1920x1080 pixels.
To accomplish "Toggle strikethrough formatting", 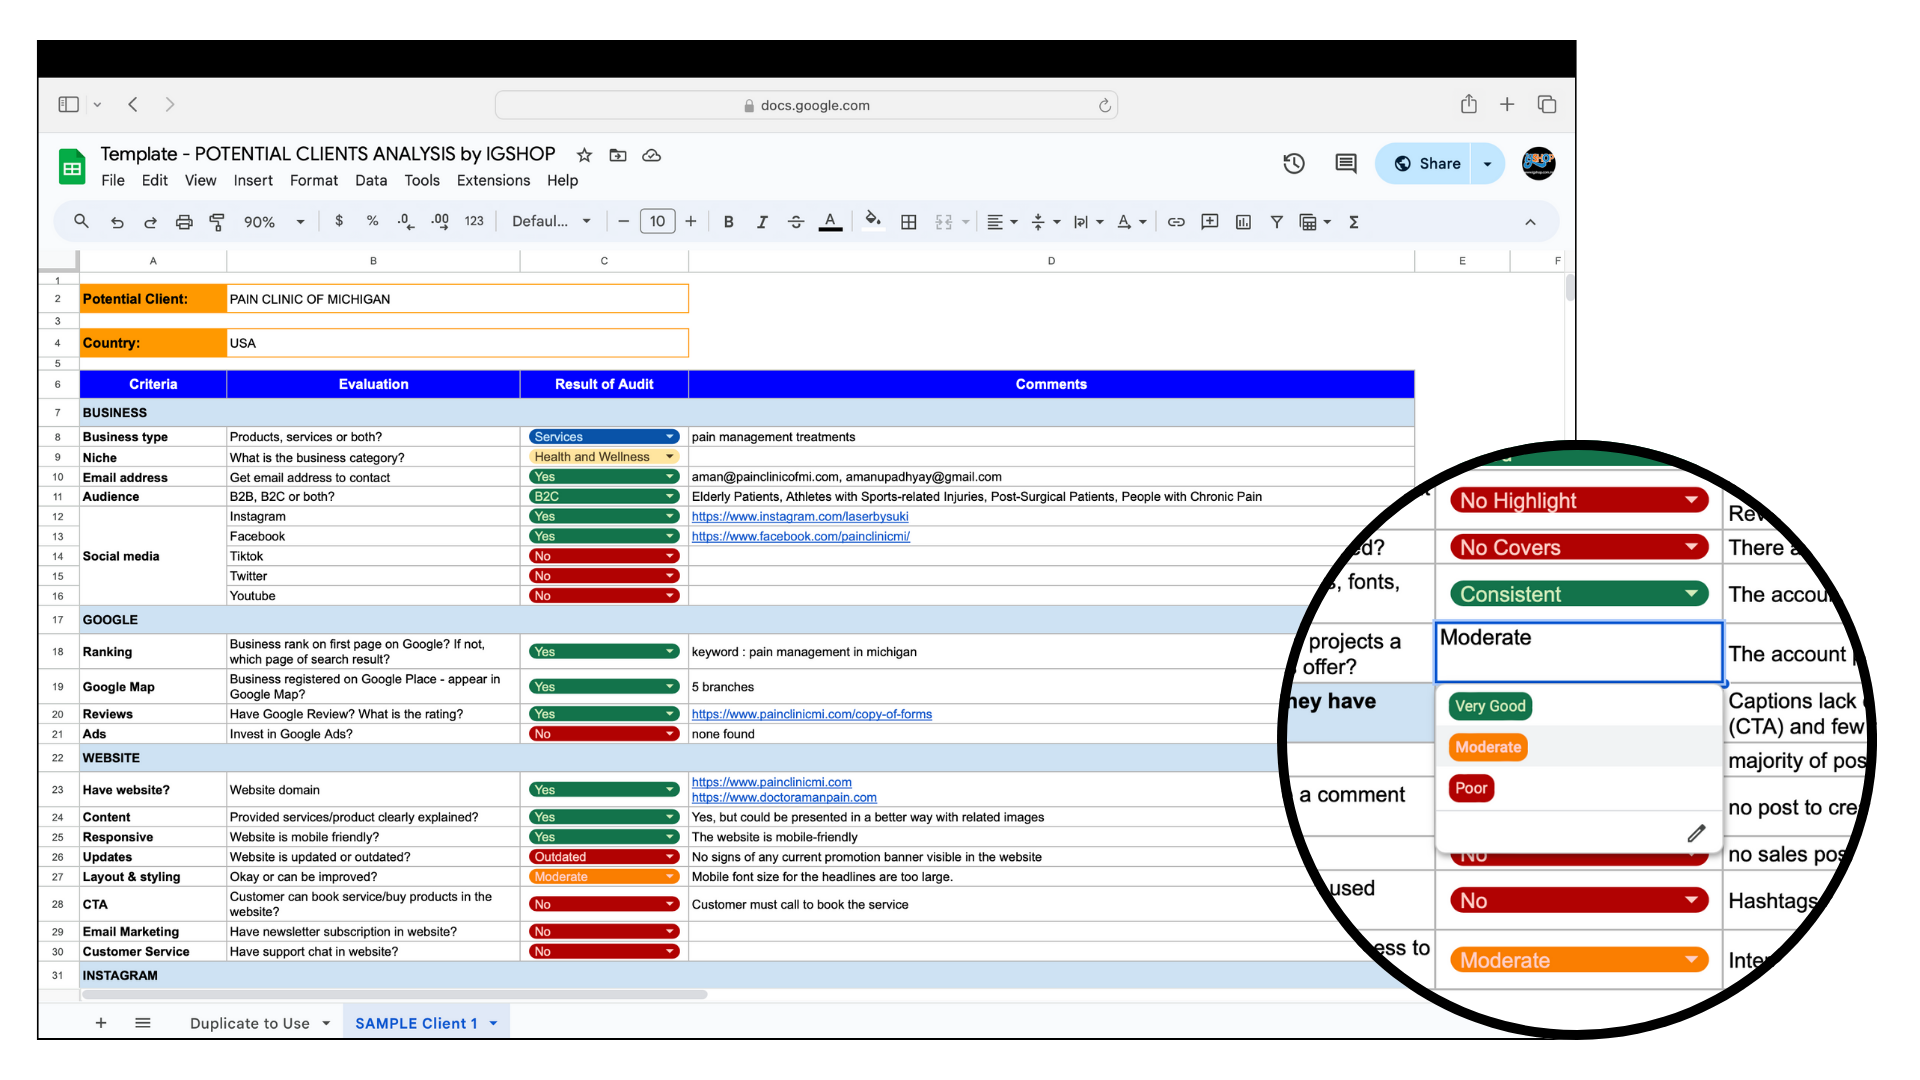I will (x=796, y=222).
